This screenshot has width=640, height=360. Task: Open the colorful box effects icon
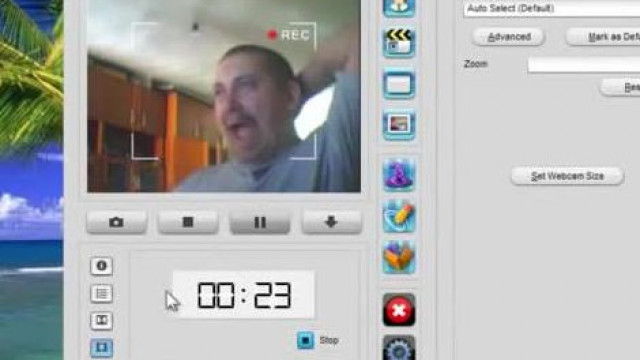pyautogui.click(x=399, y=257)
